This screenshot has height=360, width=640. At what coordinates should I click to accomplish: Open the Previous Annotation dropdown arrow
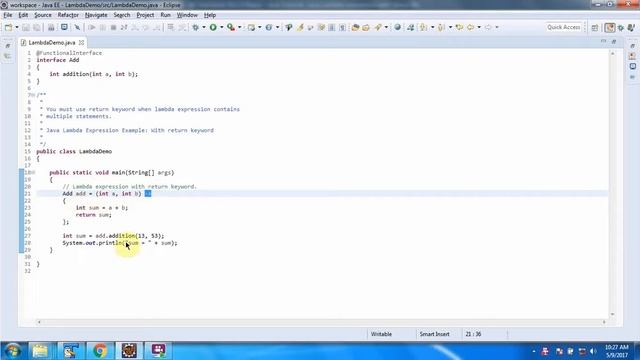tap(450, 27)
